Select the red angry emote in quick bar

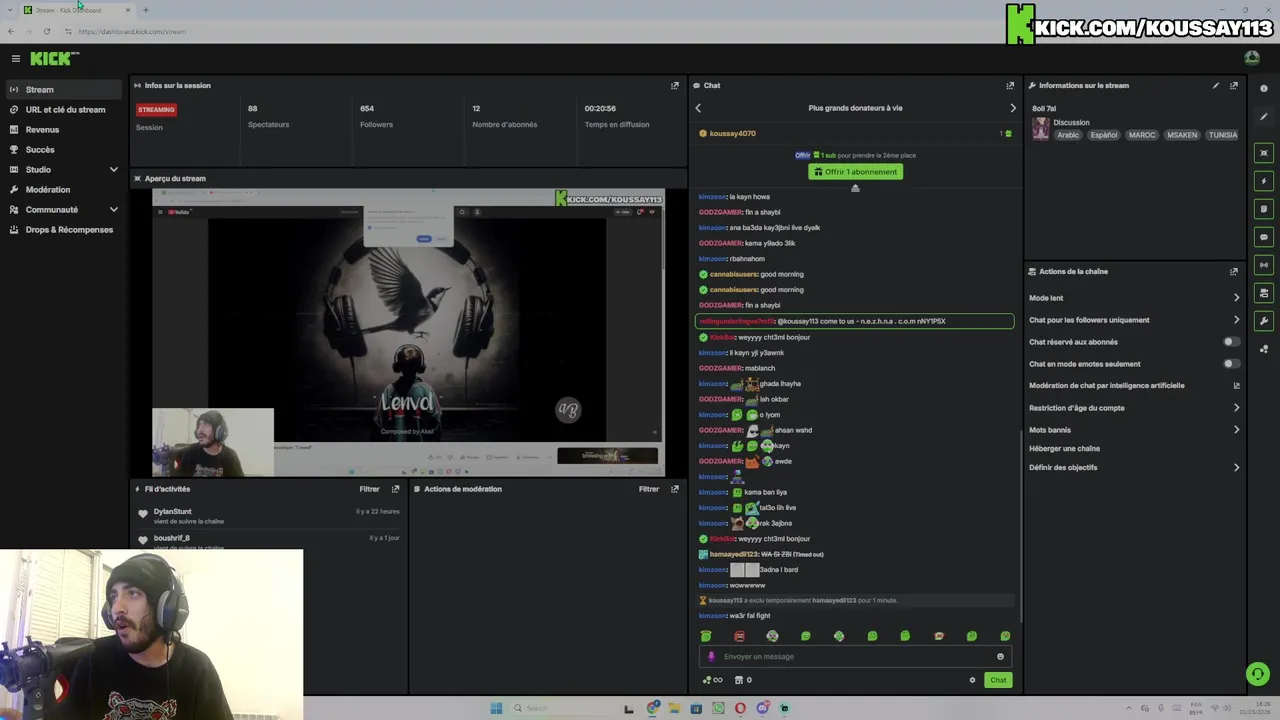739,636
